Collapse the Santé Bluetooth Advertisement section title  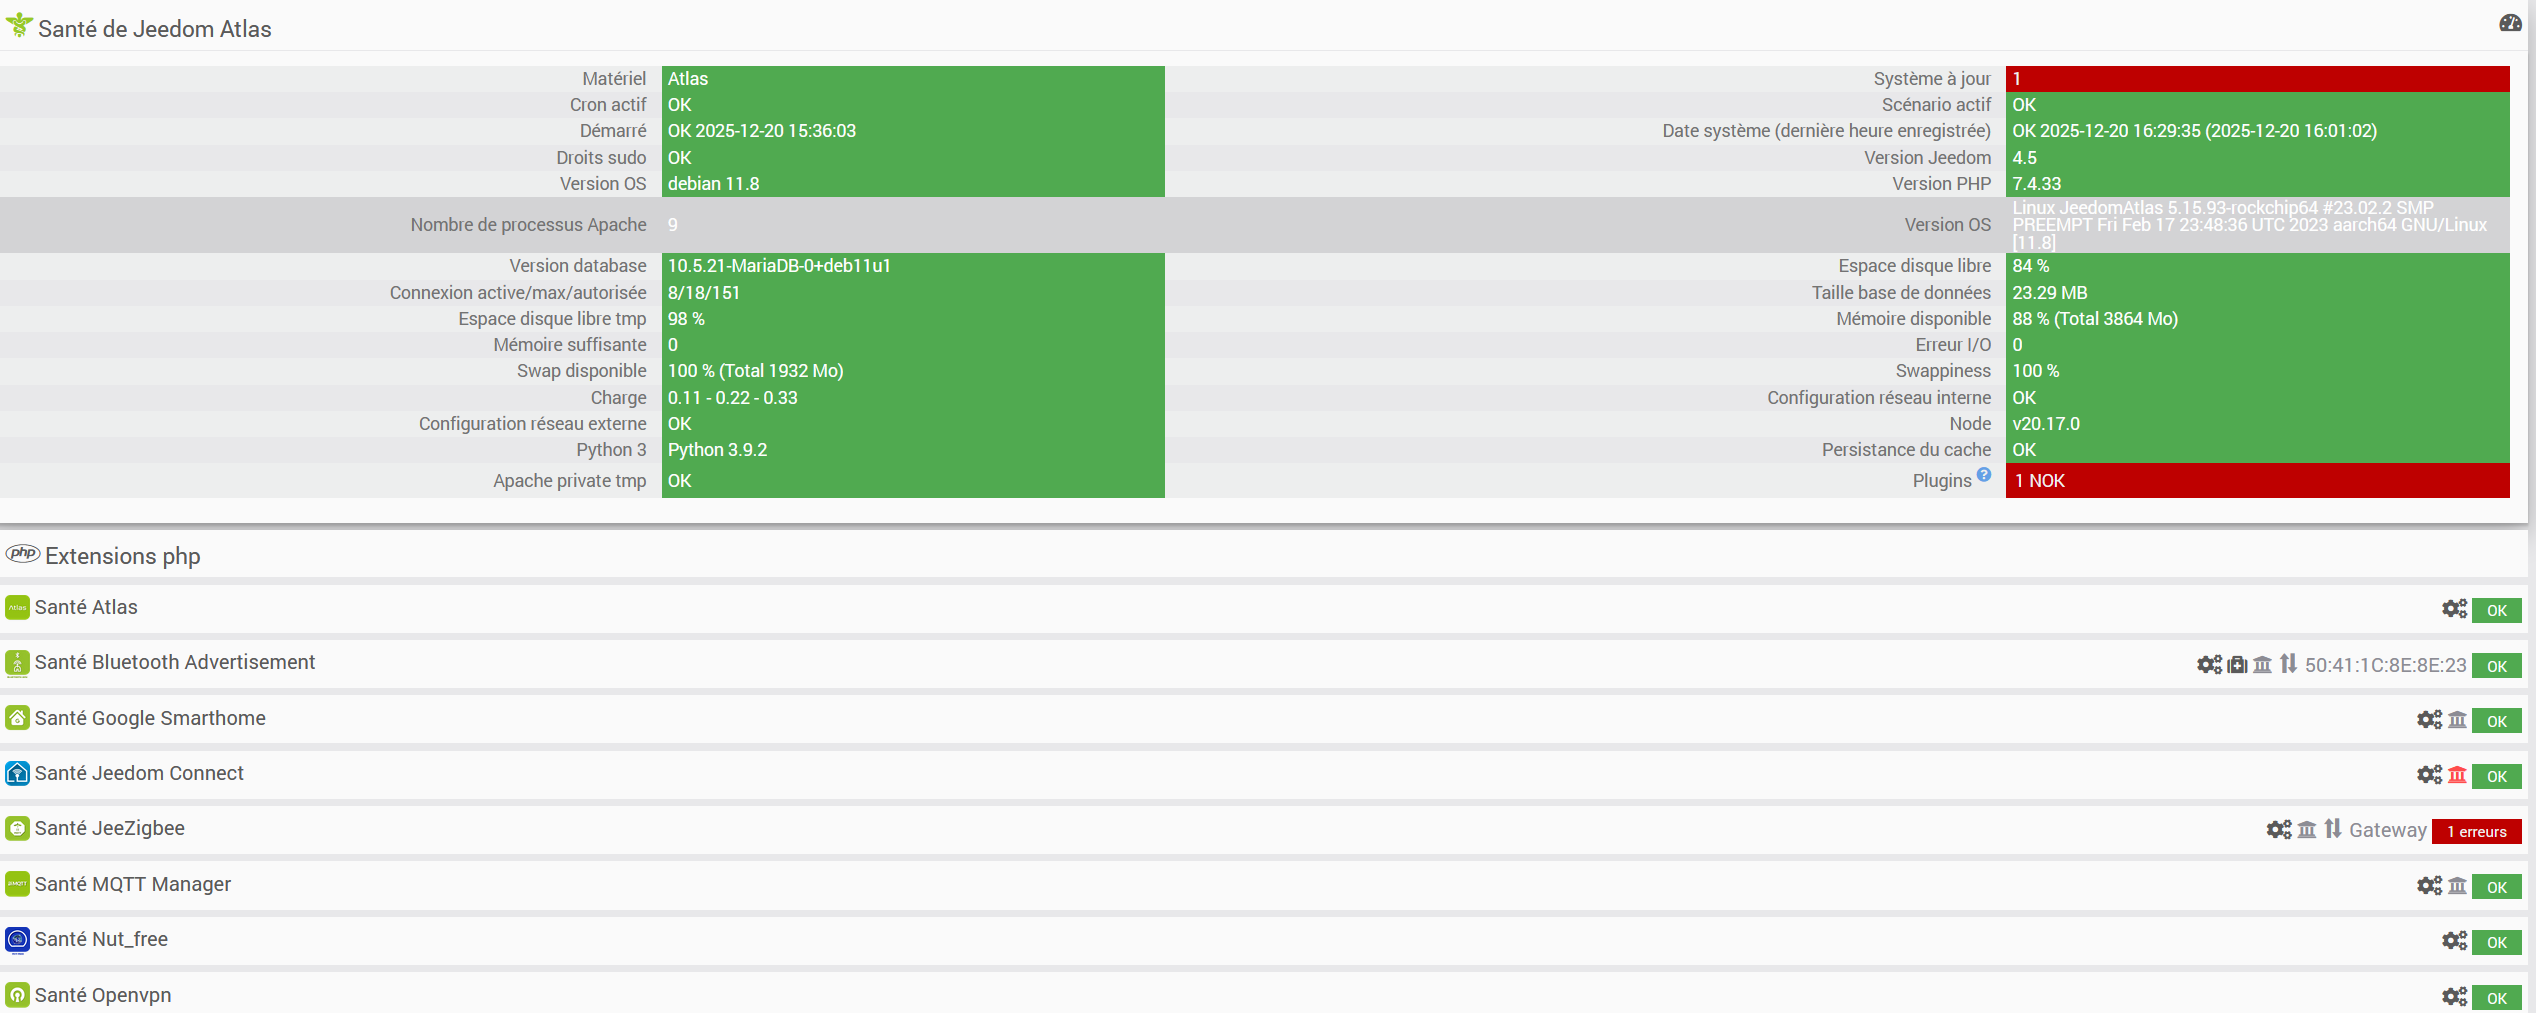click(174, 662)
